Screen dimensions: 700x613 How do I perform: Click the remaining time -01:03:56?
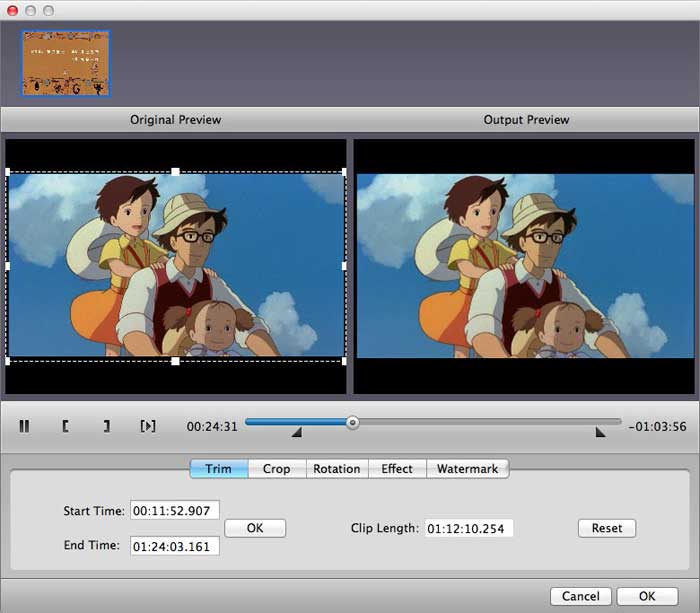(657, 426)
